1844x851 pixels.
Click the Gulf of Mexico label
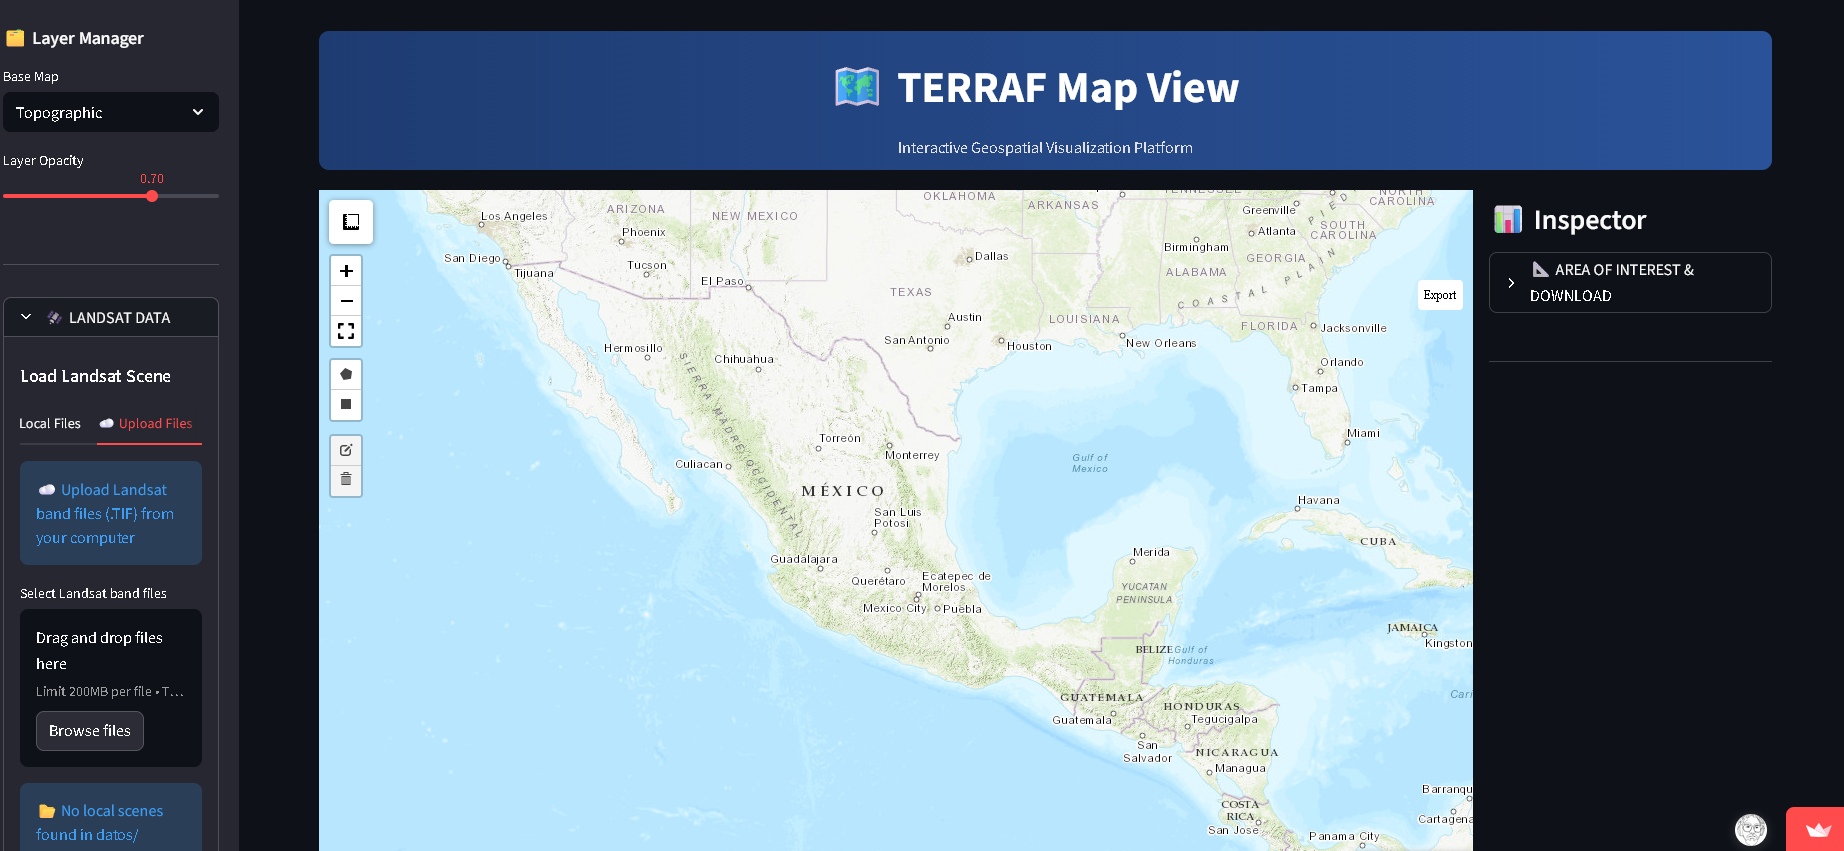[1090, 463]
